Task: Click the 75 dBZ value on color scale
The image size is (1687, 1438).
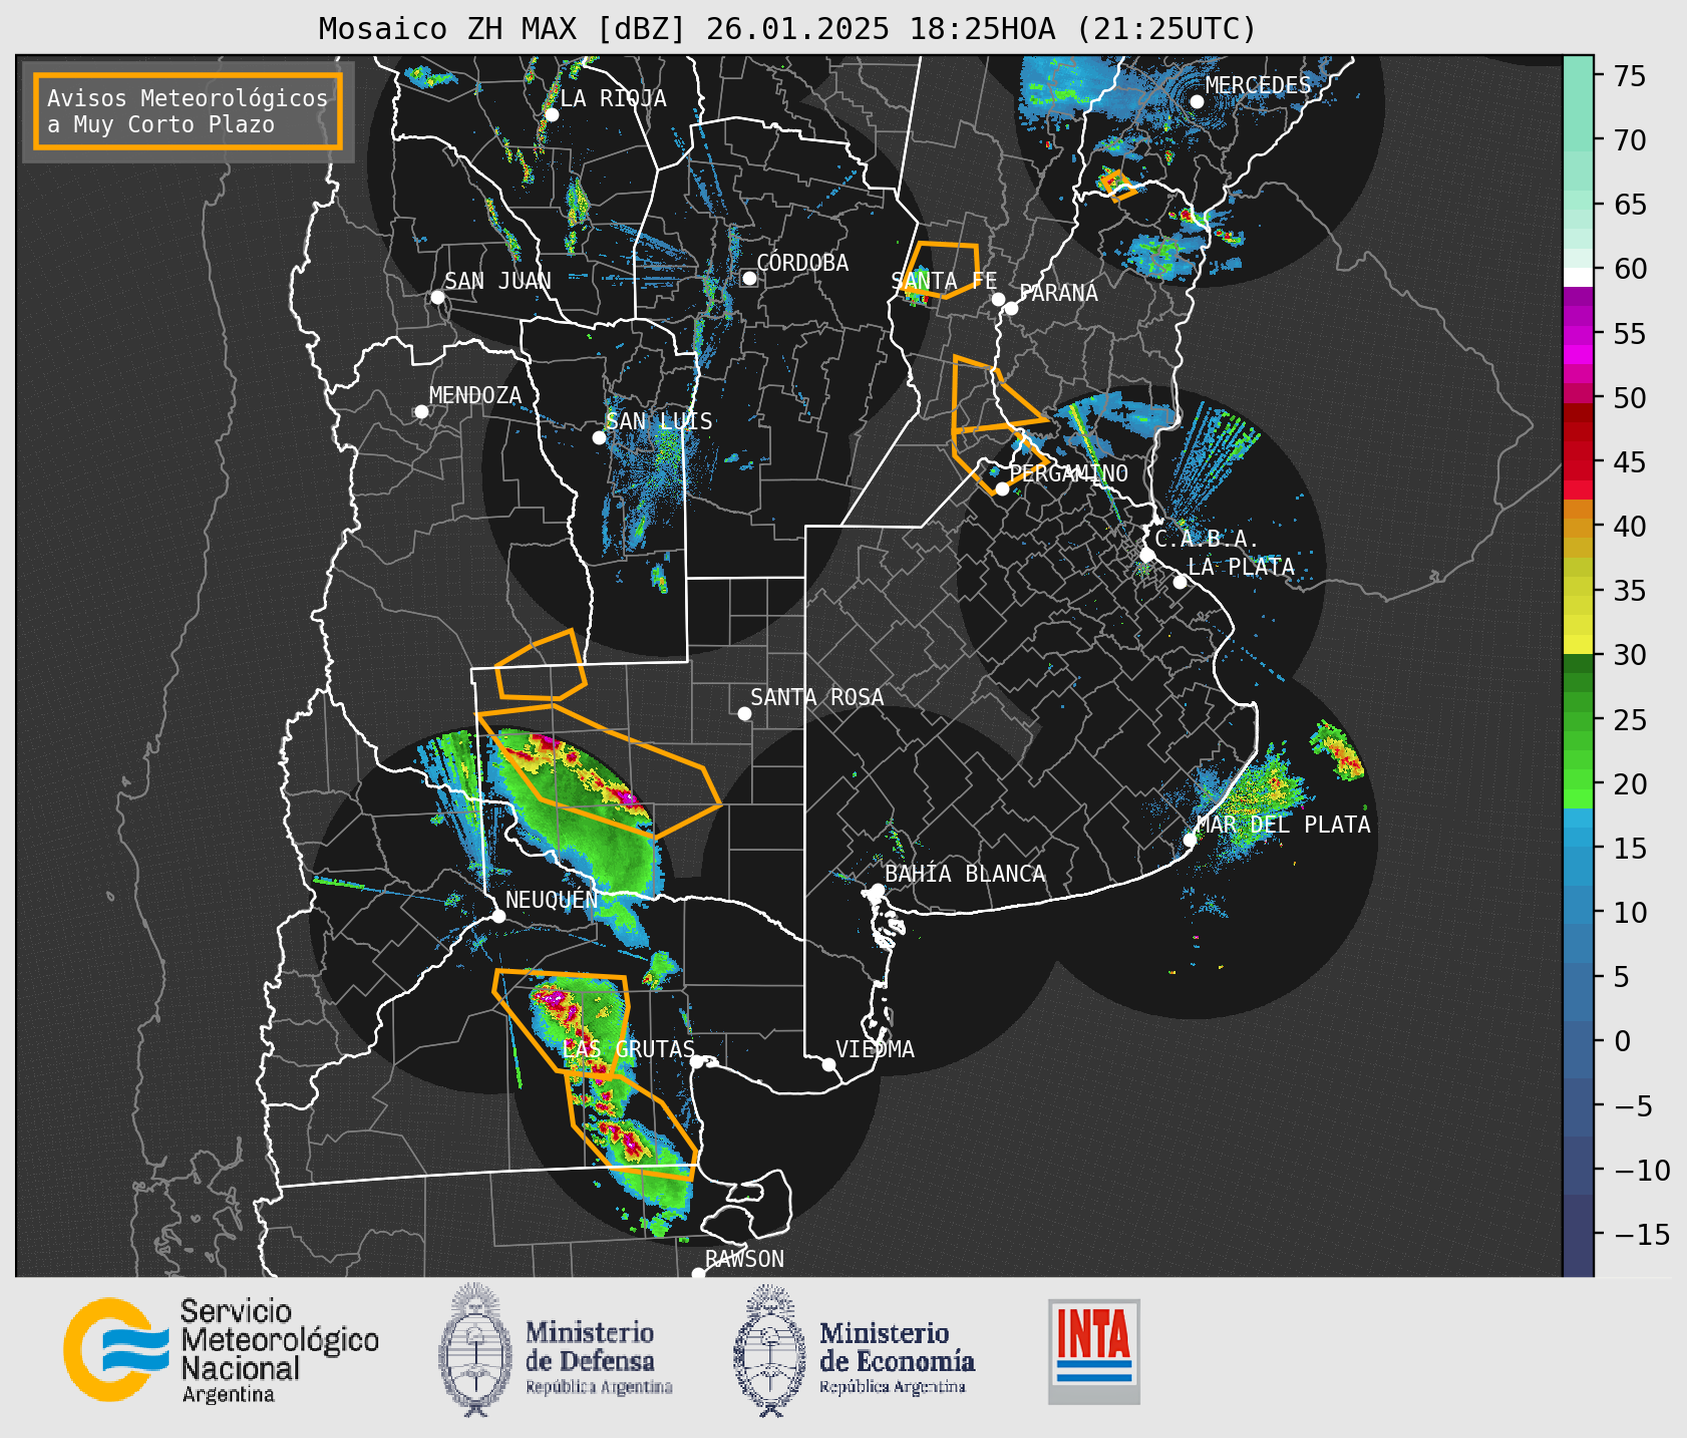Action: pos(1628,76)
